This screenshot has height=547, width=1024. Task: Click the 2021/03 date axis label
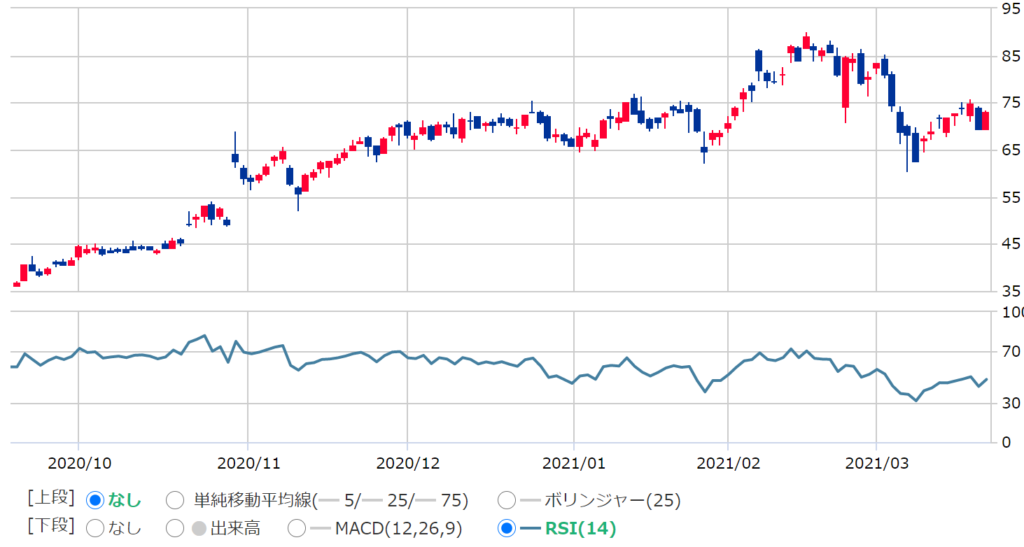click(x=876, y=463)
